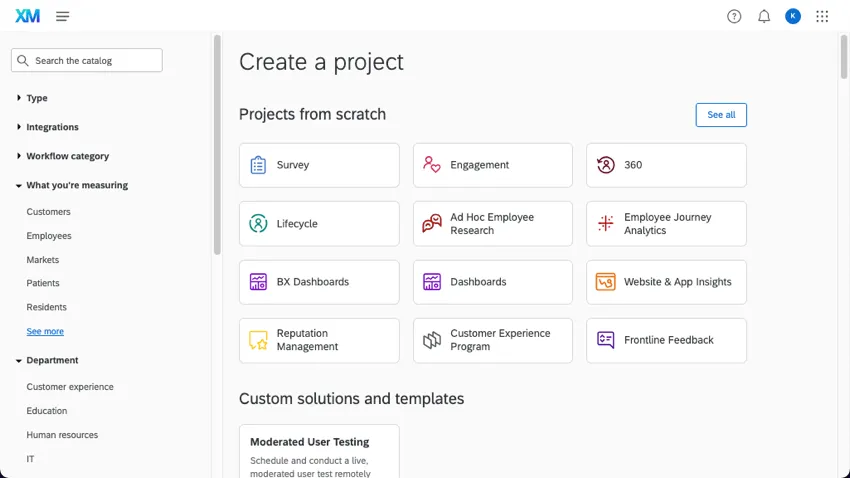Image resolution: width=850 pixels, height=478 pixels.
Task: Filter by Human resources department
Action: 62,435
